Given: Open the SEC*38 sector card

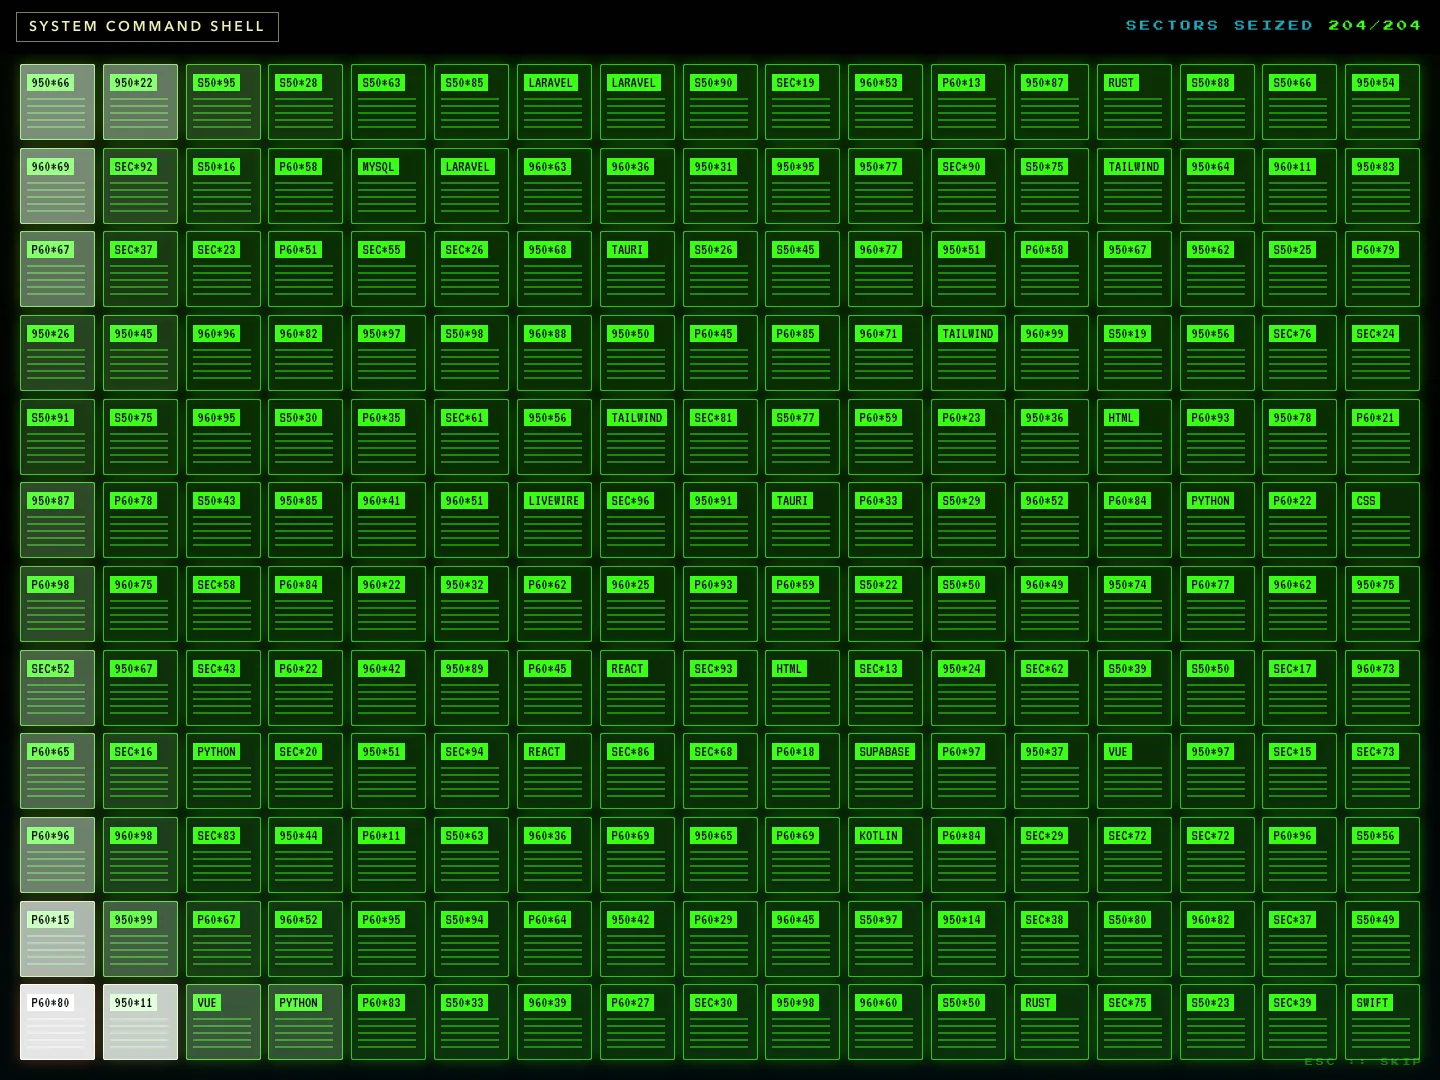Looking at the screenshot, I should (x=1051, y=939).
